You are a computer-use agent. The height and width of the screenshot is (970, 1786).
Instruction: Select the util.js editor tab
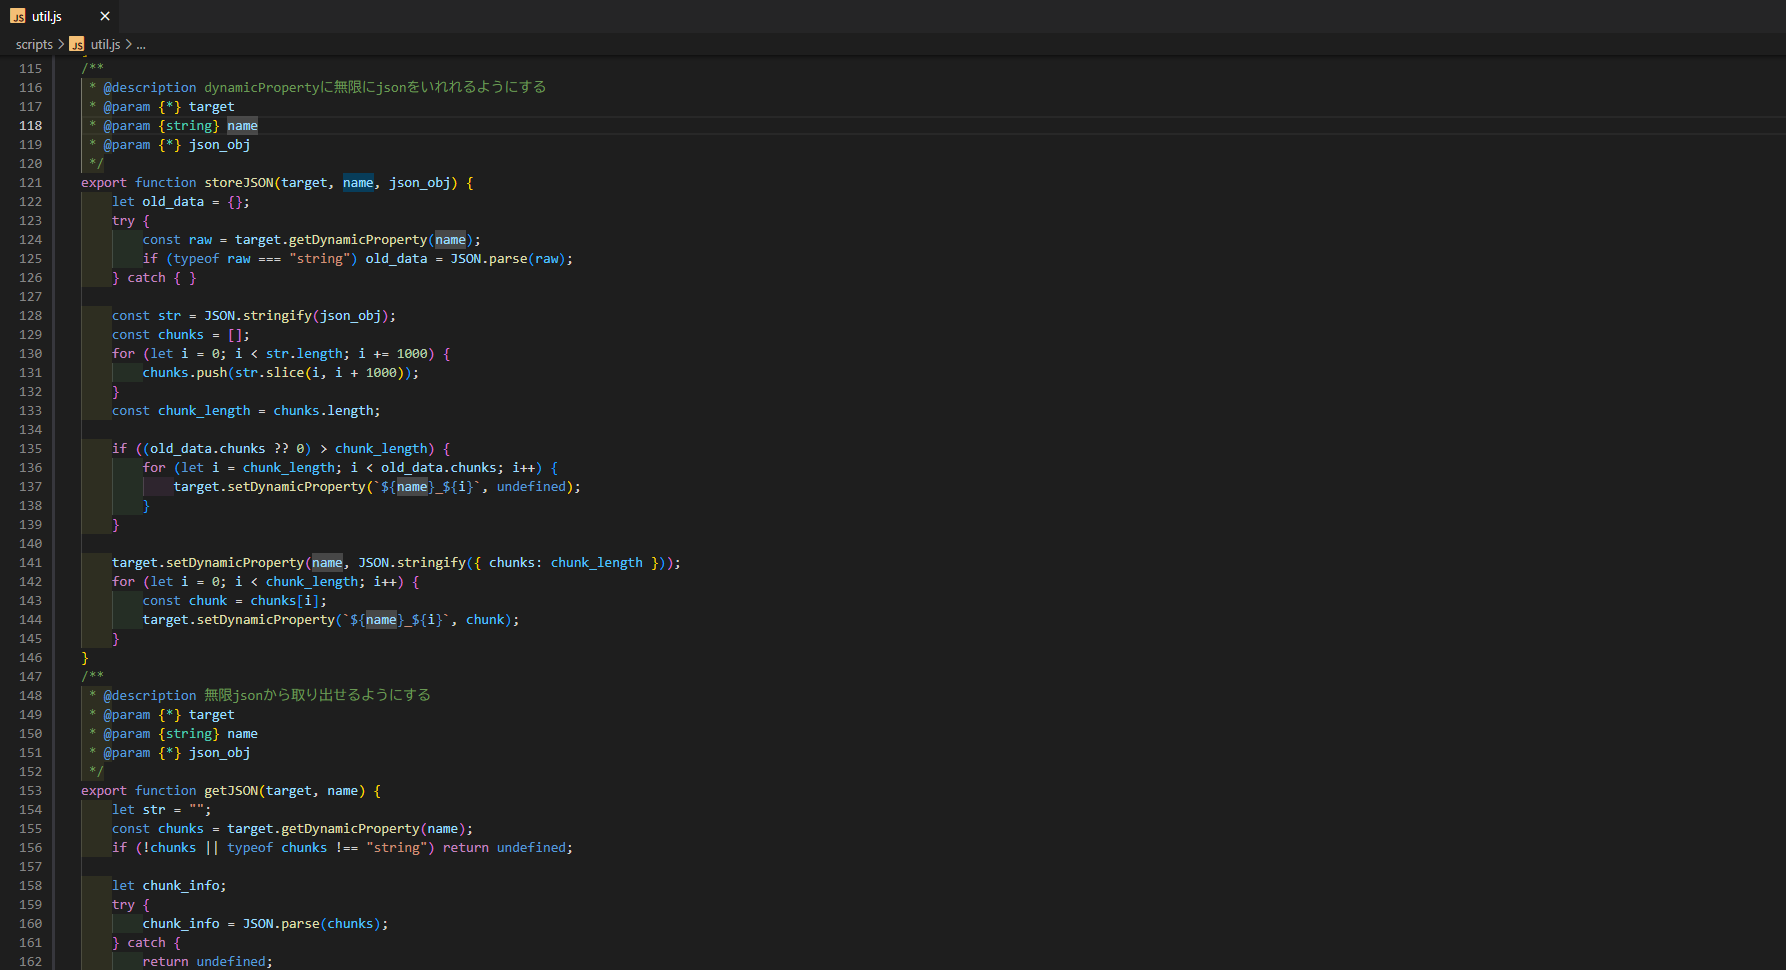pos(47,16)
